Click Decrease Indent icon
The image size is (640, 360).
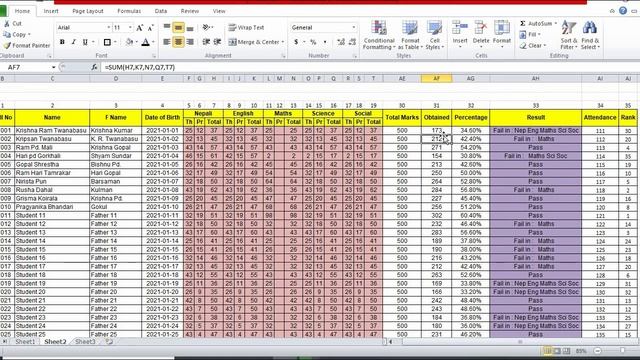point(206,42)
